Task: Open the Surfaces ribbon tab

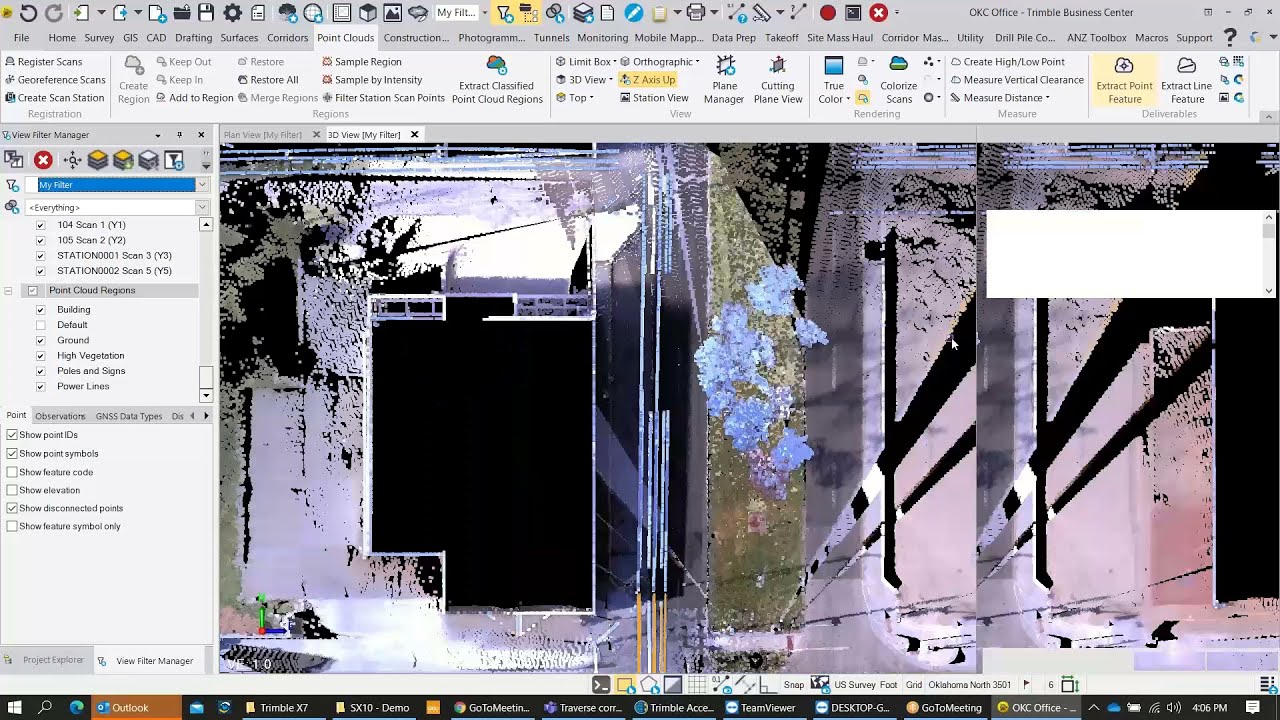Action: point(239,38)
